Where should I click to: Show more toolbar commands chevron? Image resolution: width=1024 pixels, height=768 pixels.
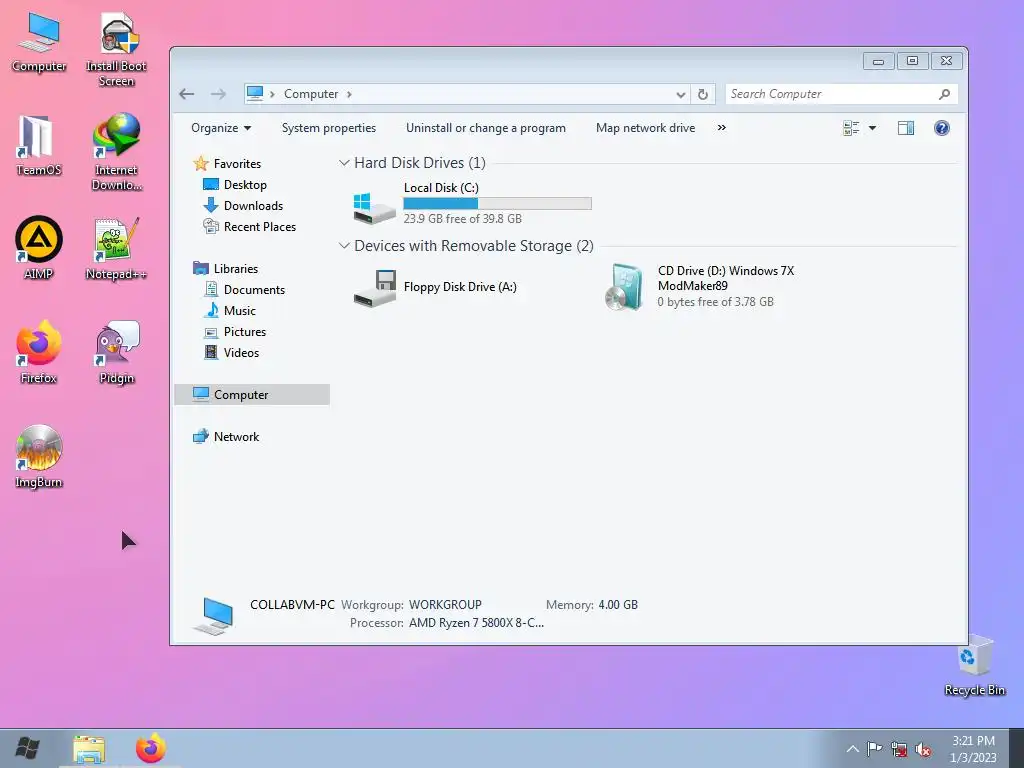(722, 127)
